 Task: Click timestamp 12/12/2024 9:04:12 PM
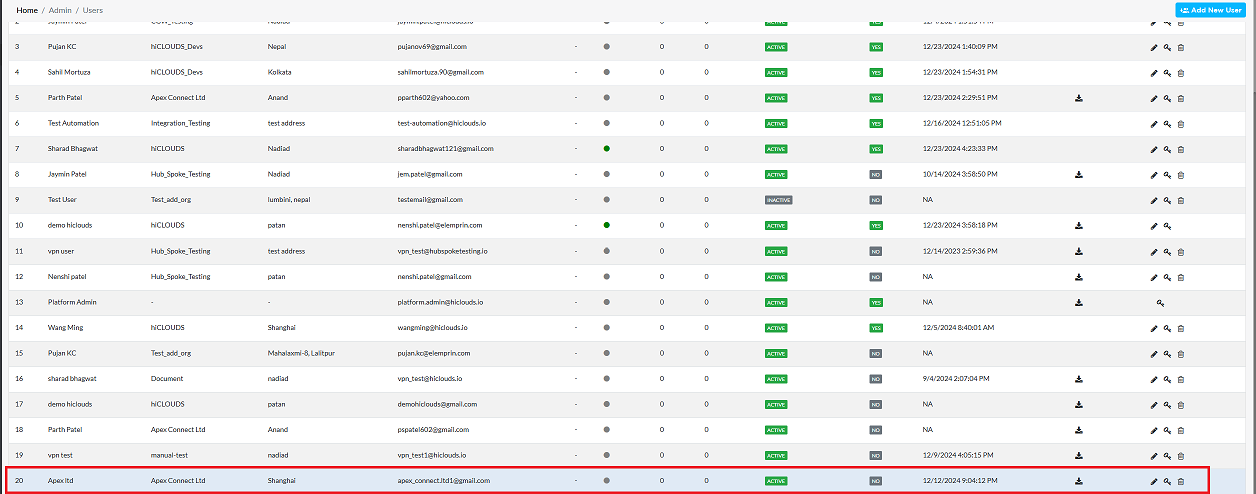pos(961,480)
